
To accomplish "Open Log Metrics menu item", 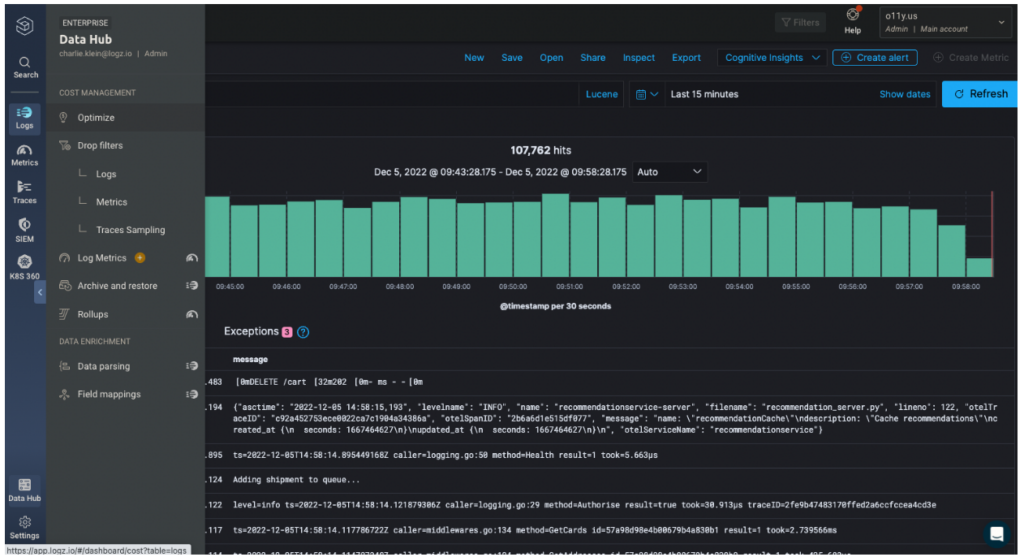I will [101, 258].
